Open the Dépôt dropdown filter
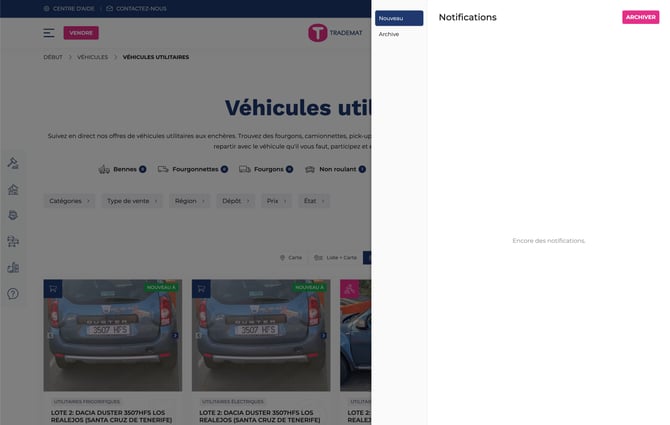 [x=235, y=201]
